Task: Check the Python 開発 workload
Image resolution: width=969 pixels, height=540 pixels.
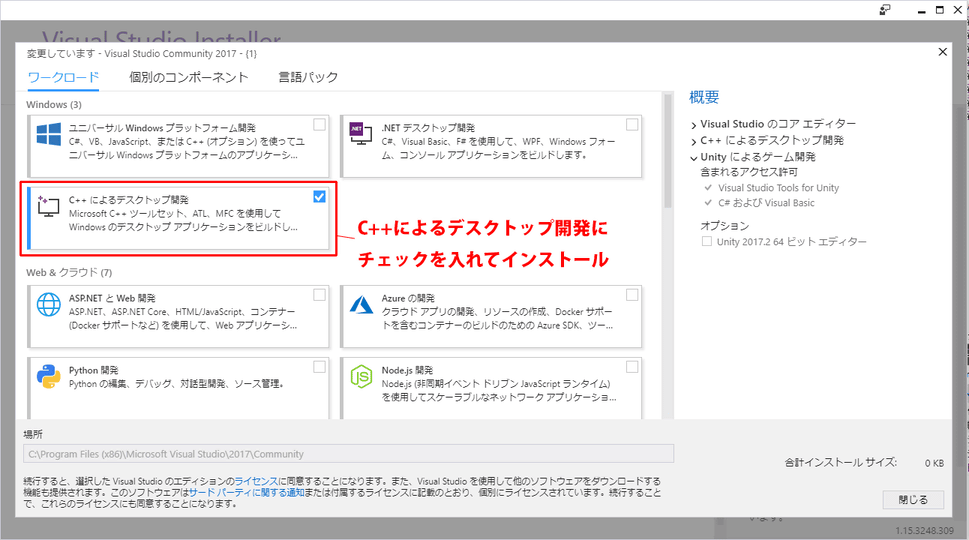Action: (x=319, y=367)
